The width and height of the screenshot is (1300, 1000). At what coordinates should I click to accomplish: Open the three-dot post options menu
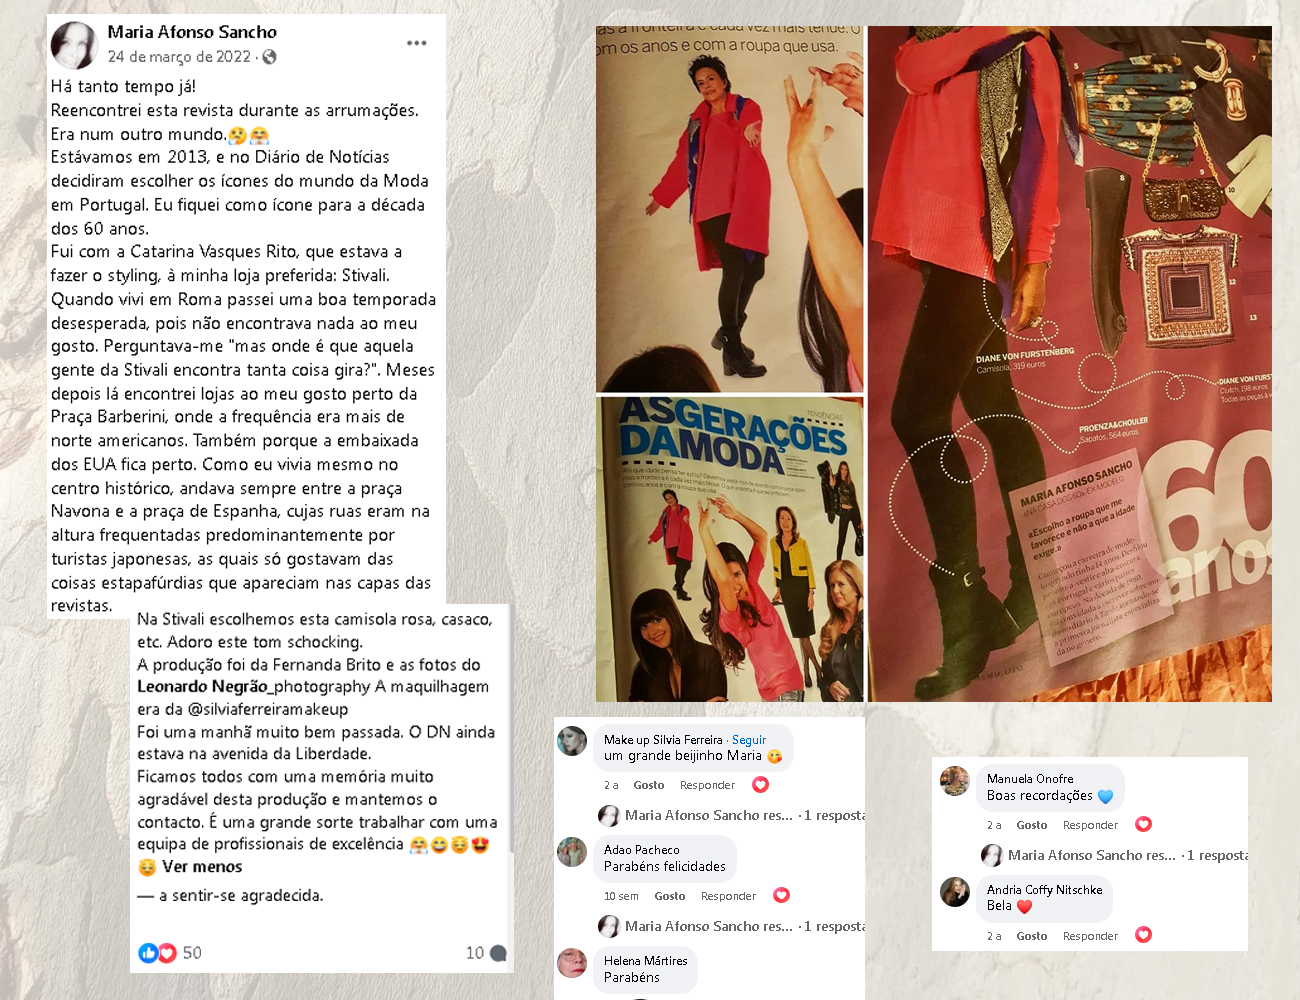417,43
